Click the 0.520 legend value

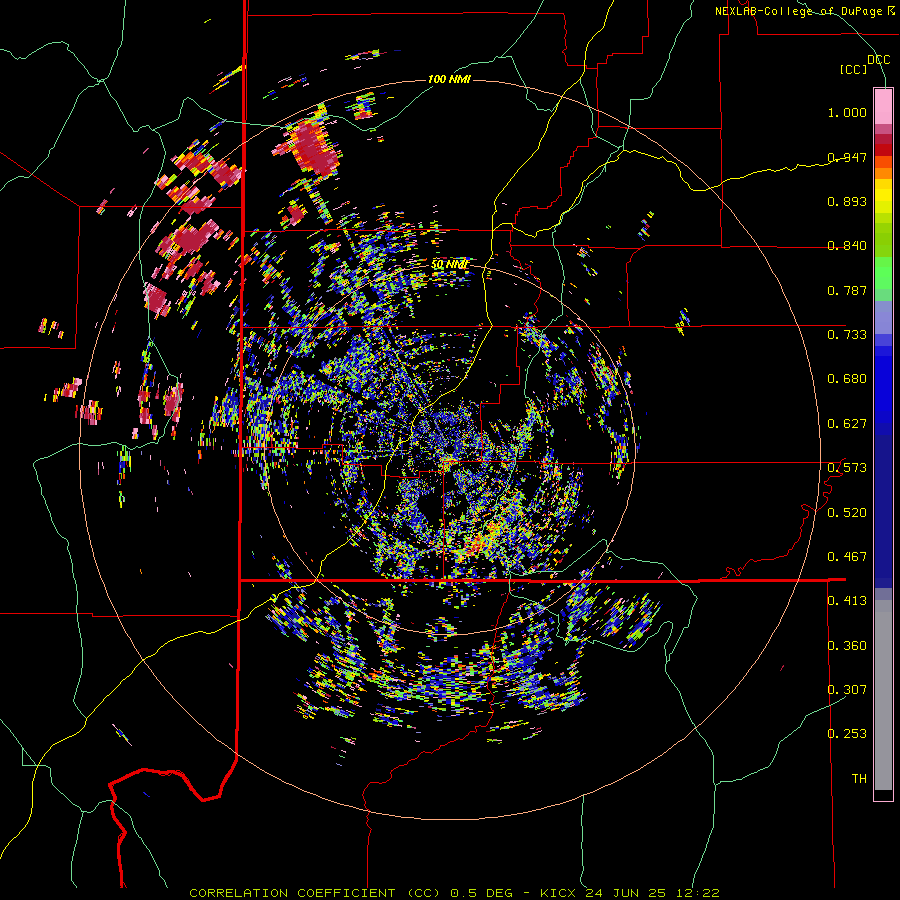pos(847,513)
